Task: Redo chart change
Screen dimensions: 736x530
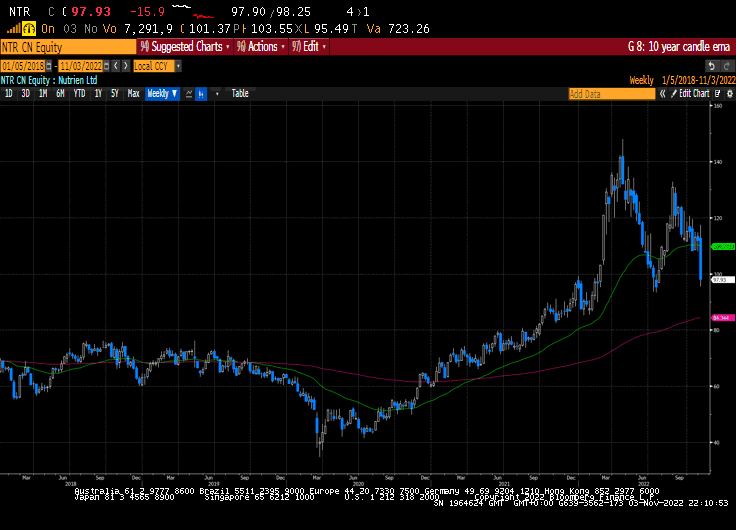Action: pyautogui.click(x=727, y=66)
